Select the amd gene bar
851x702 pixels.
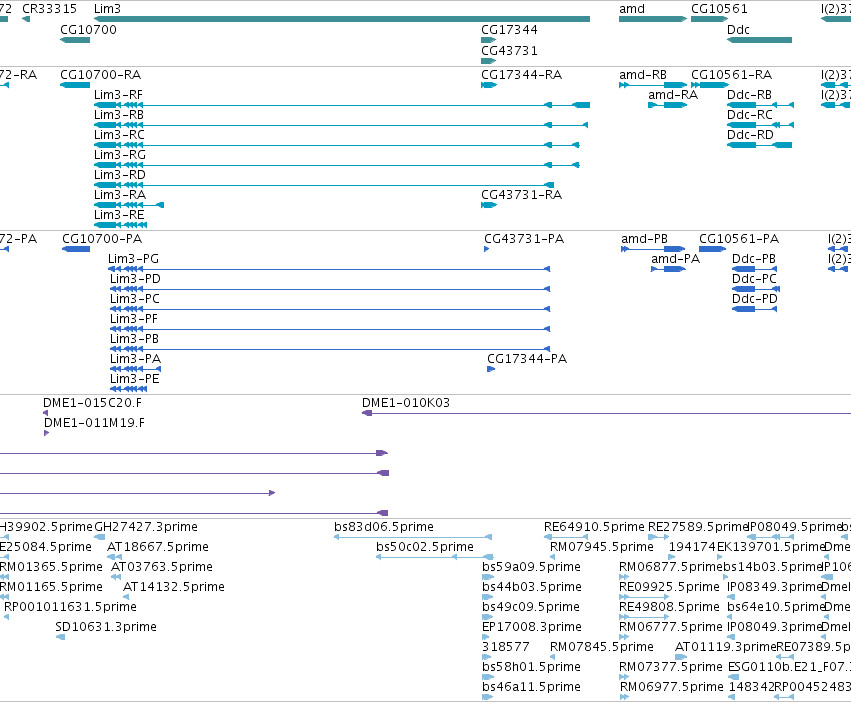653,19
